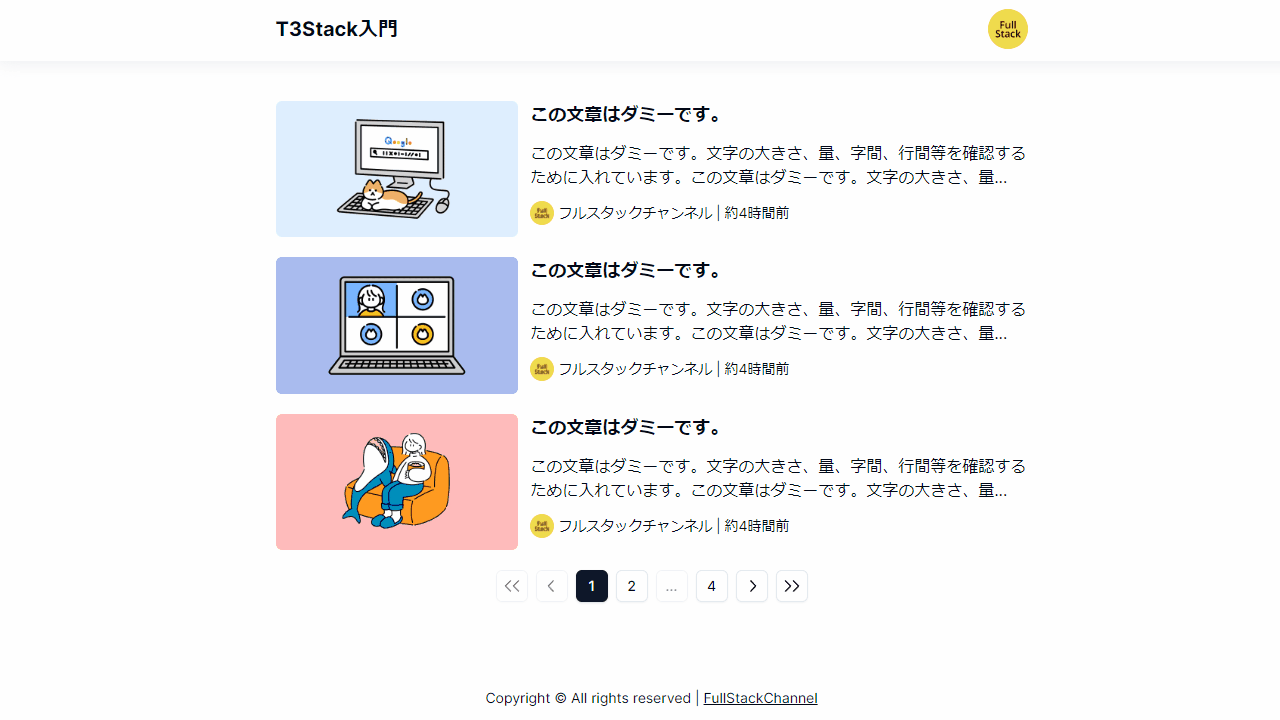Go to next page with right chevron
The image size is (1280, 720).
click(752, 586)
